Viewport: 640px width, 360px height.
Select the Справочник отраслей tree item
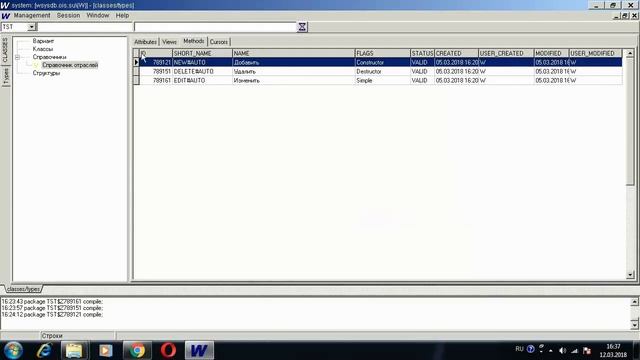70,65
